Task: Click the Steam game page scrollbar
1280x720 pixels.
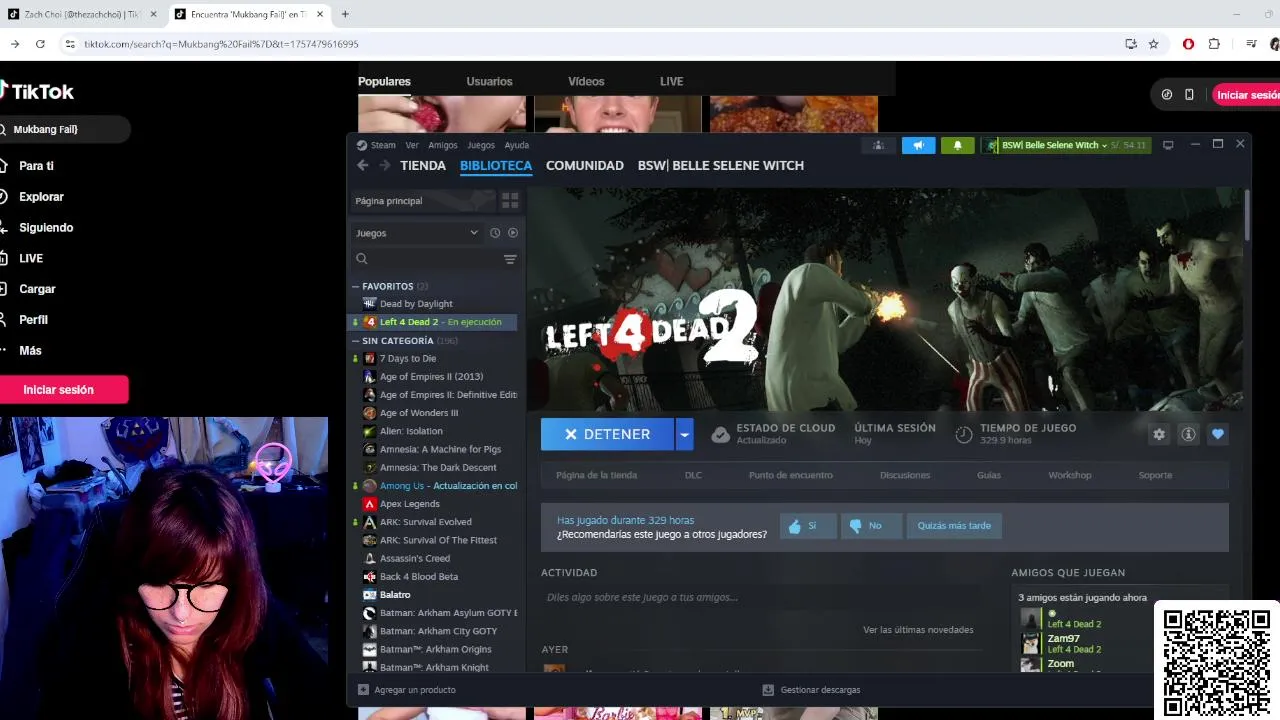Action: click(1247, 215)
